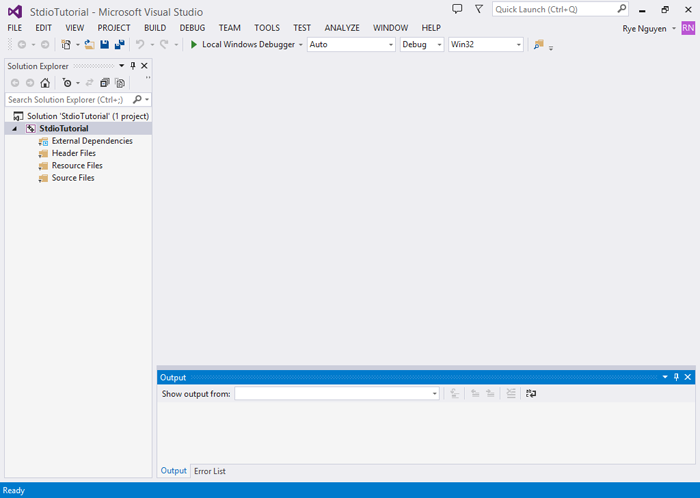Image resolution: width=700 pixels, height=498 pixels.
Task: Click the Navigate Forward toolbar icon
Action: [45, 45]
